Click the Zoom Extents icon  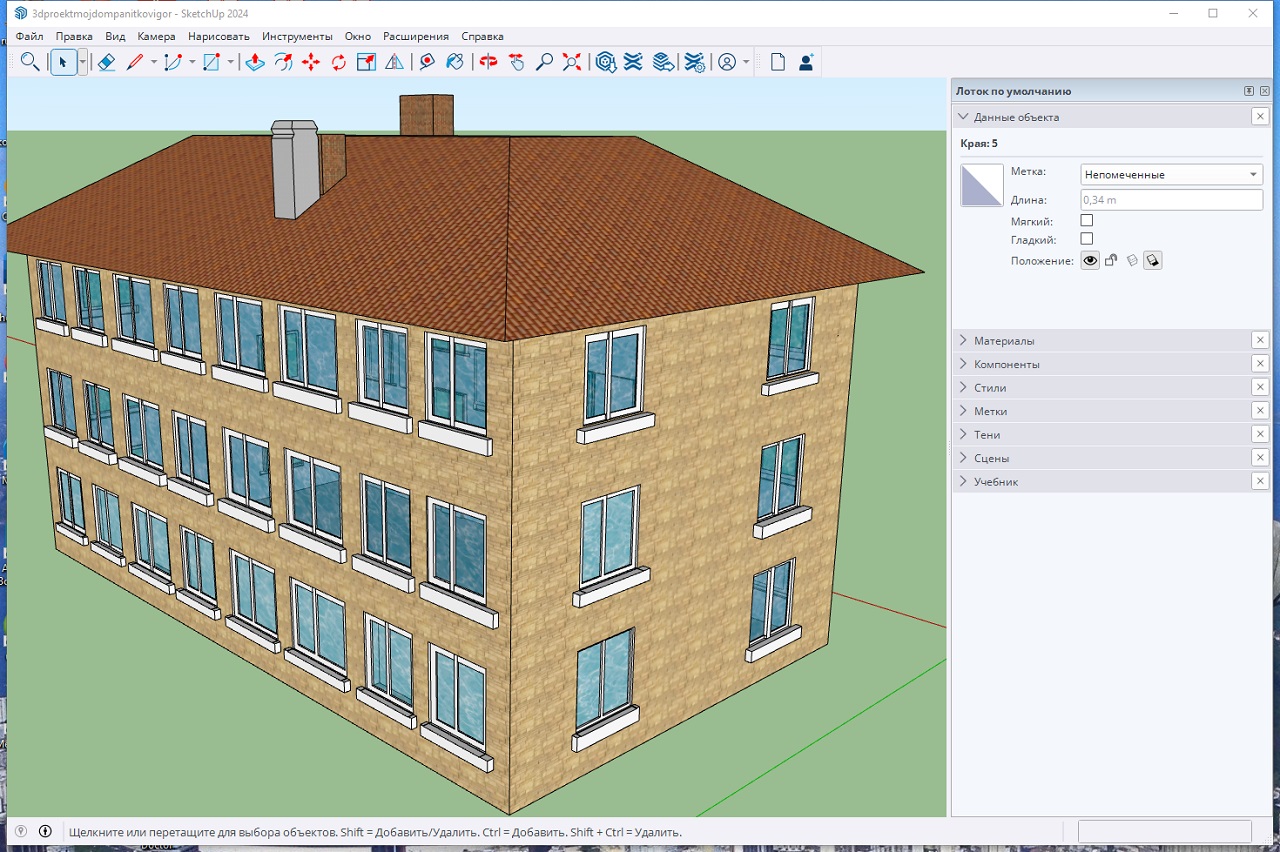click(x=572, y=62)
